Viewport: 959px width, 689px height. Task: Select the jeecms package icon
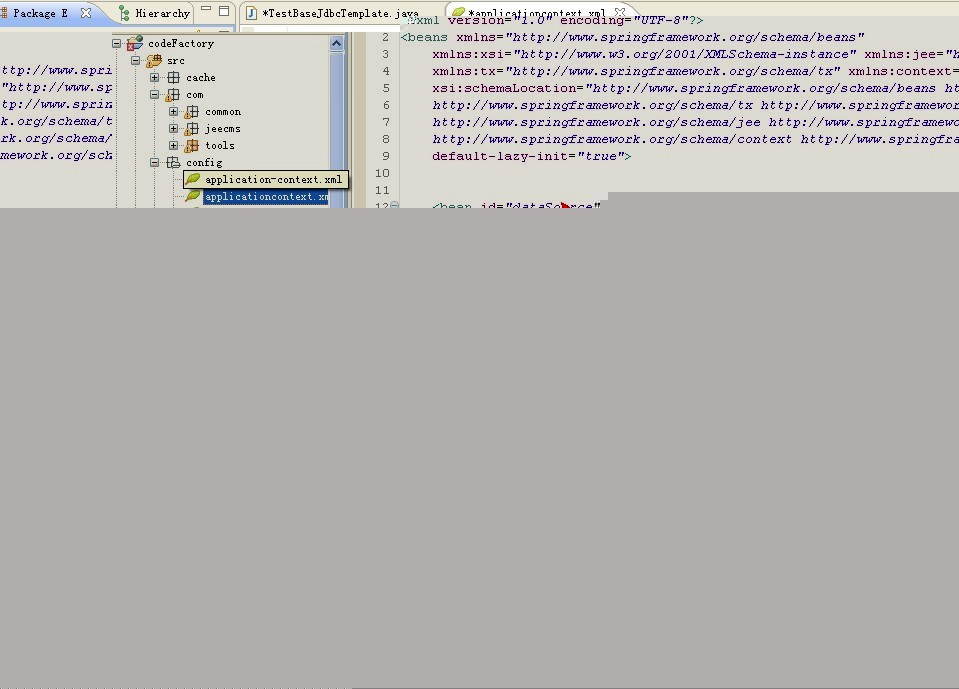(x=191, y=128)
